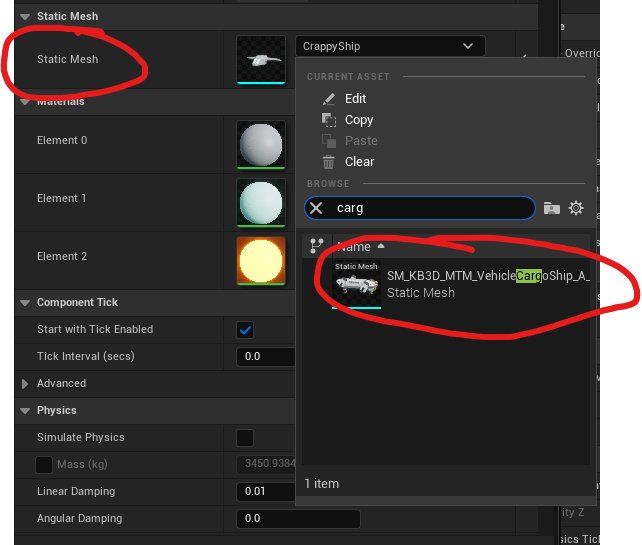642x545 pixels.
Task: Open asset picker settings gear
Action: (576, 208)
